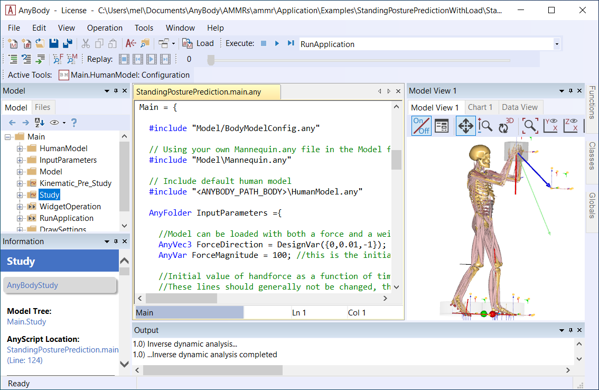Click the green arrow go-to icon
The width and height of the screenshot is (599, 390).
pos(40,59)
